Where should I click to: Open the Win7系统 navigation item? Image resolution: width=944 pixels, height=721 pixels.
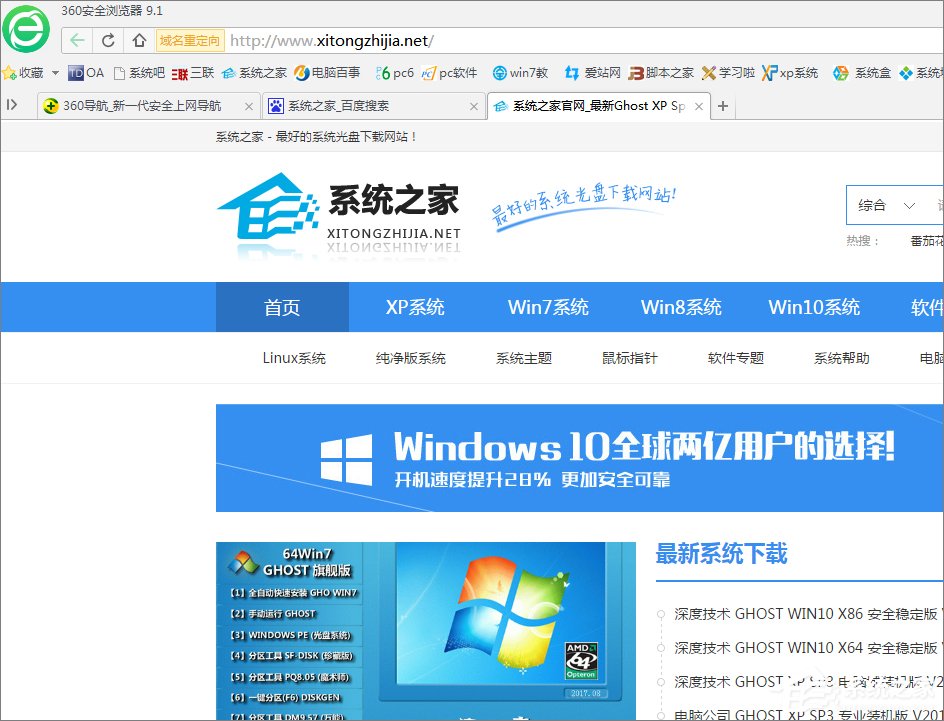click(x=548, y=307)
